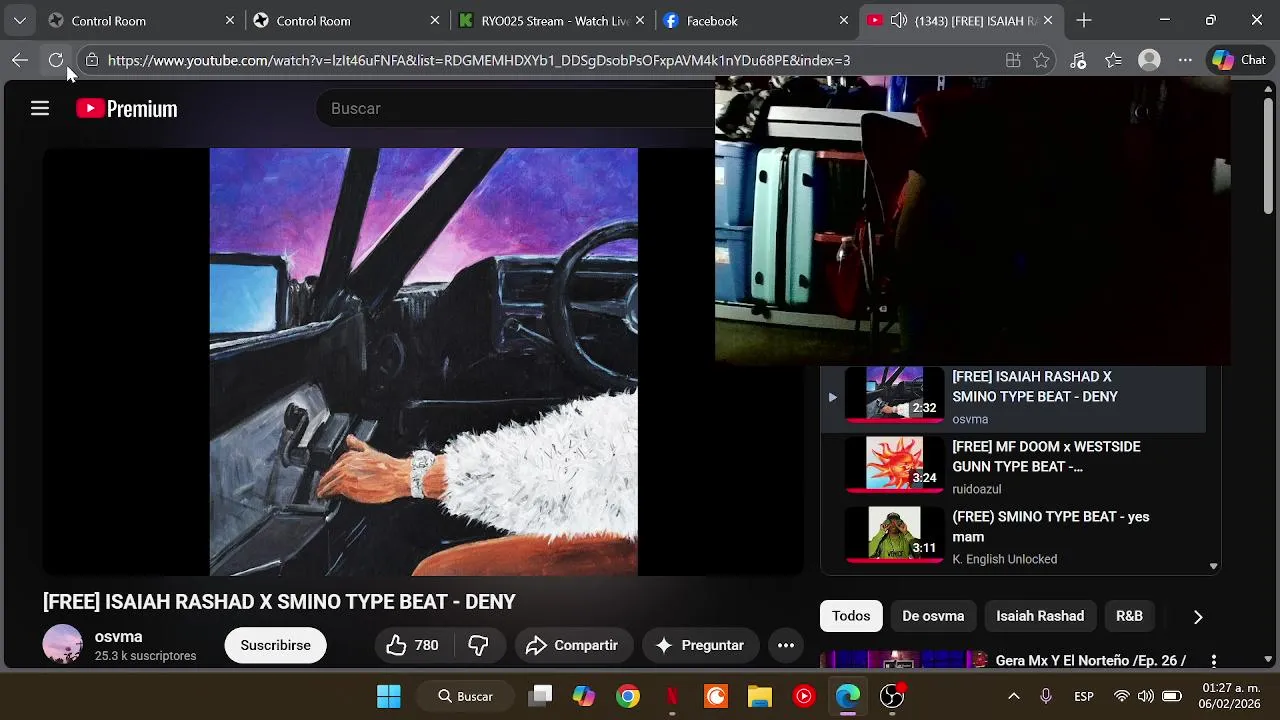The height and width of the screenshot is (720, 1280).
Task: Open more actions ellipsis under video
Action: pos(786,645)
